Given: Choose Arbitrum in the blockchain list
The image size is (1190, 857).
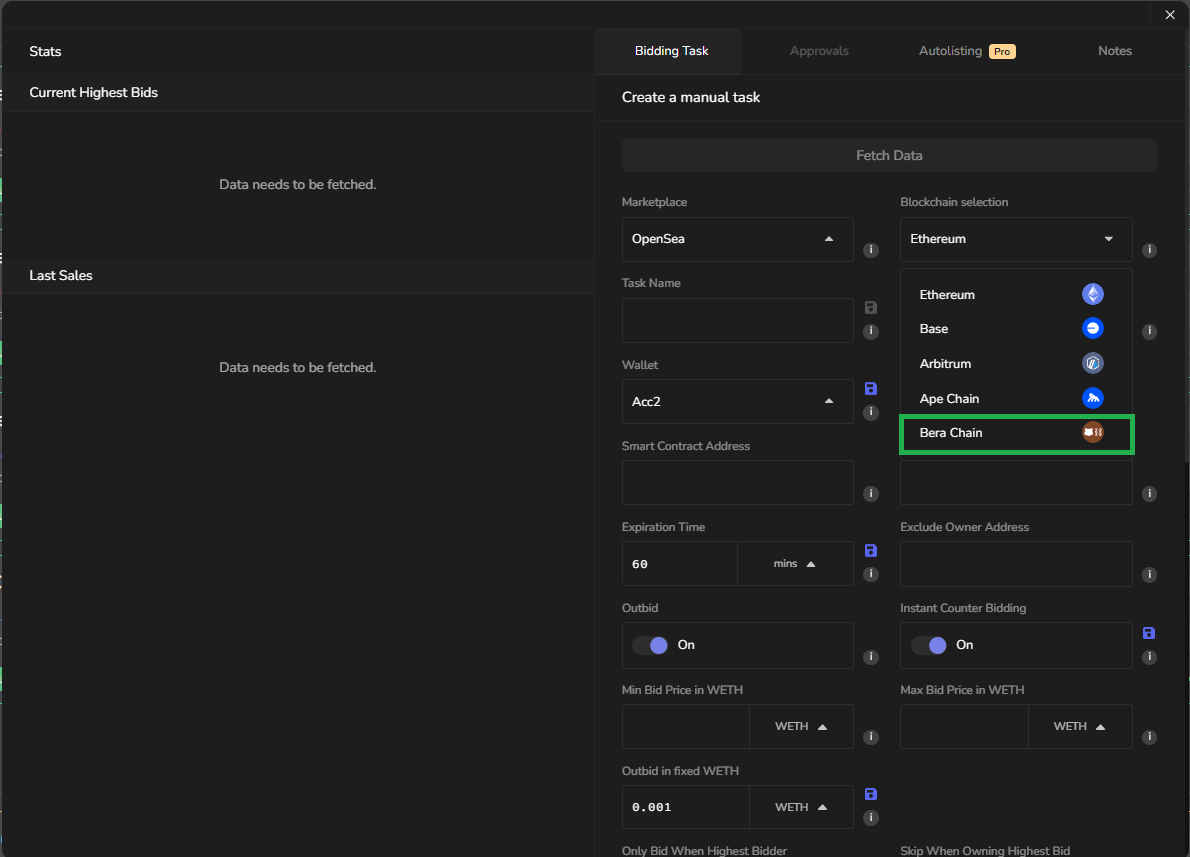Looking at the screenshot, I should pos(1015,364).
